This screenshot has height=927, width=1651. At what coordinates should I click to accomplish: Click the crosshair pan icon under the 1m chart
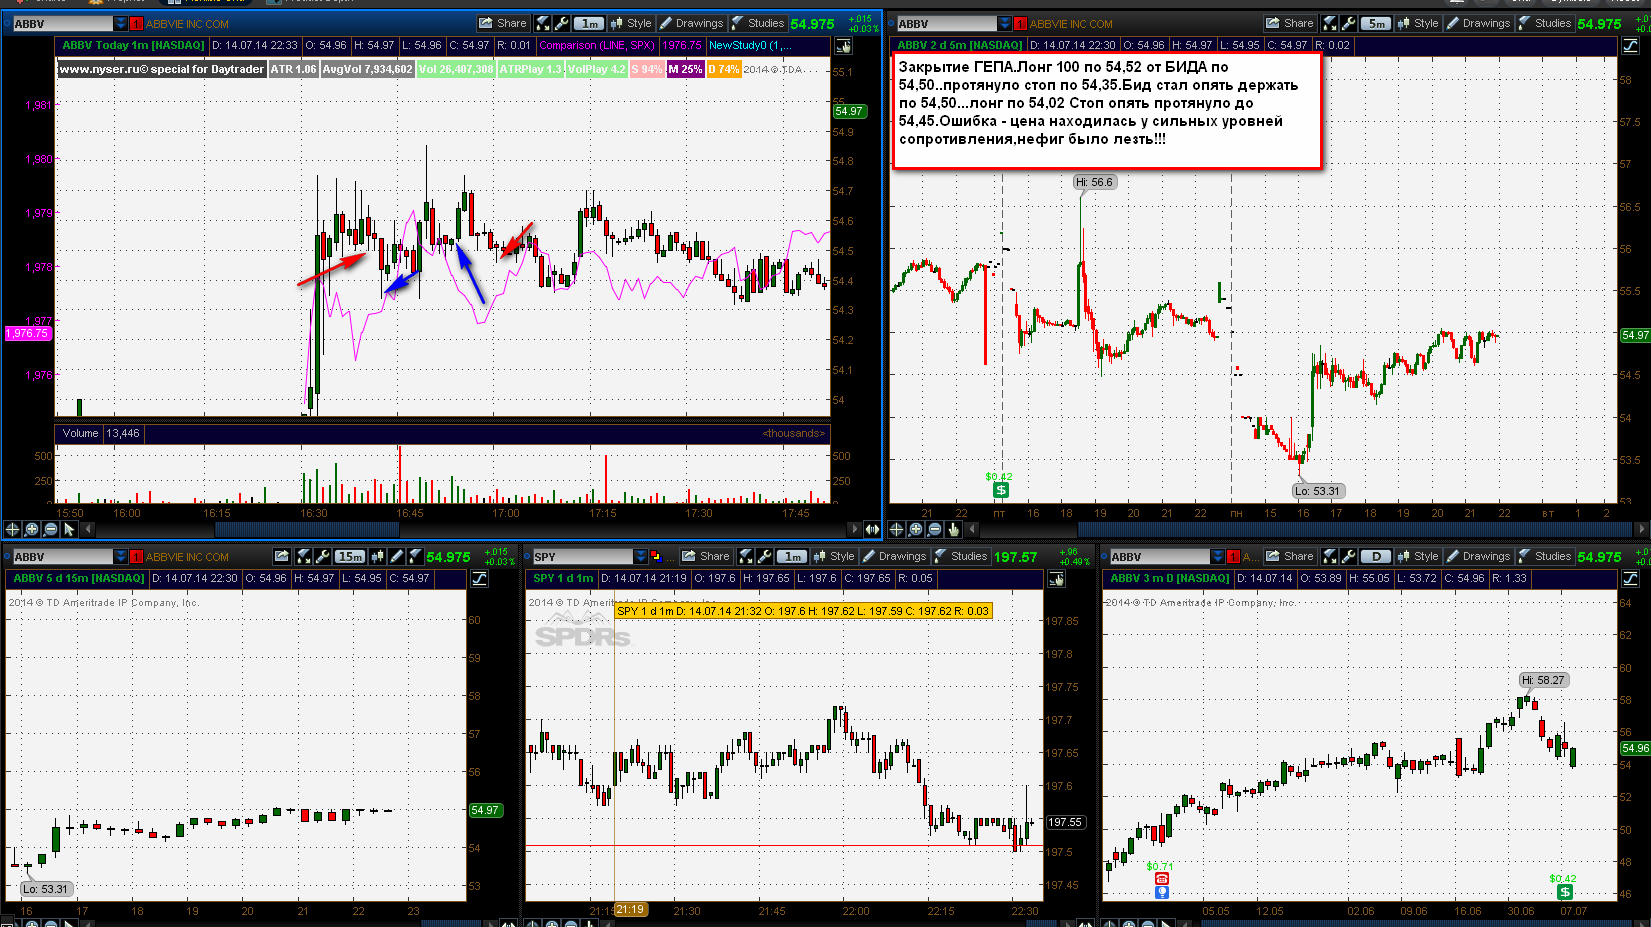[x=12, y=529]
